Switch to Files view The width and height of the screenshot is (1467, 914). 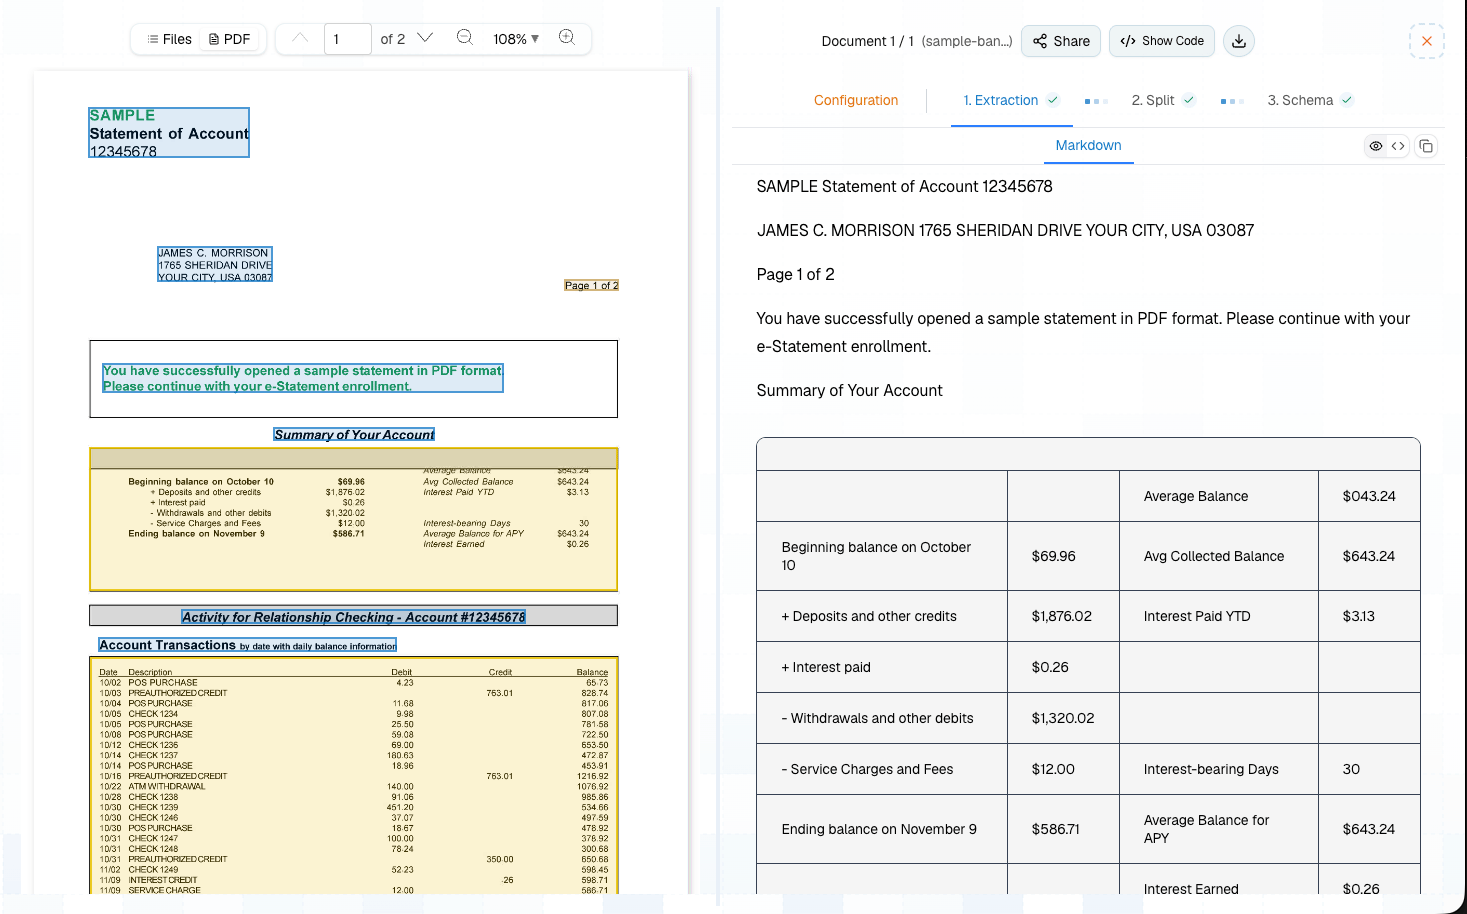pyautogui.click(x=169, y=39)
